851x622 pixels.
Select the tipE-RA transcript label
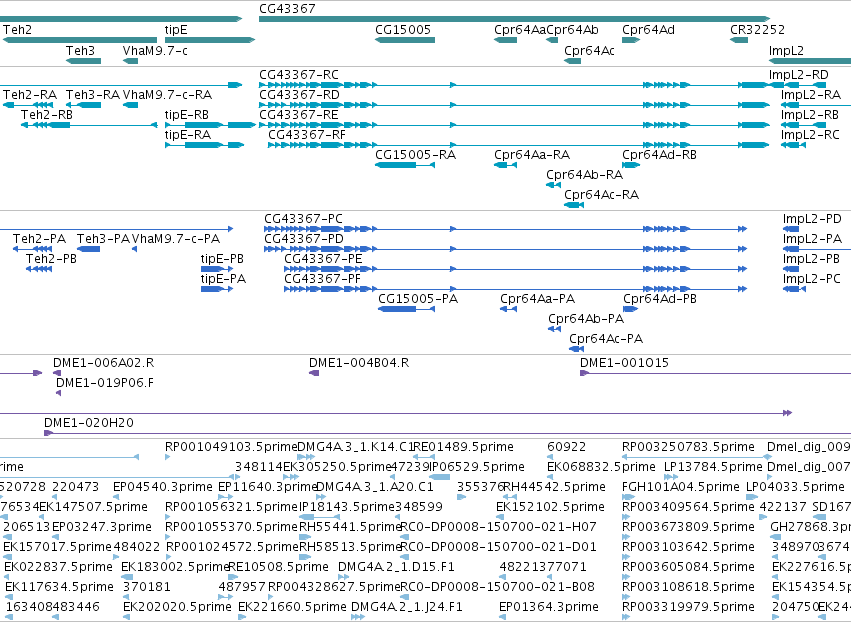188,135
